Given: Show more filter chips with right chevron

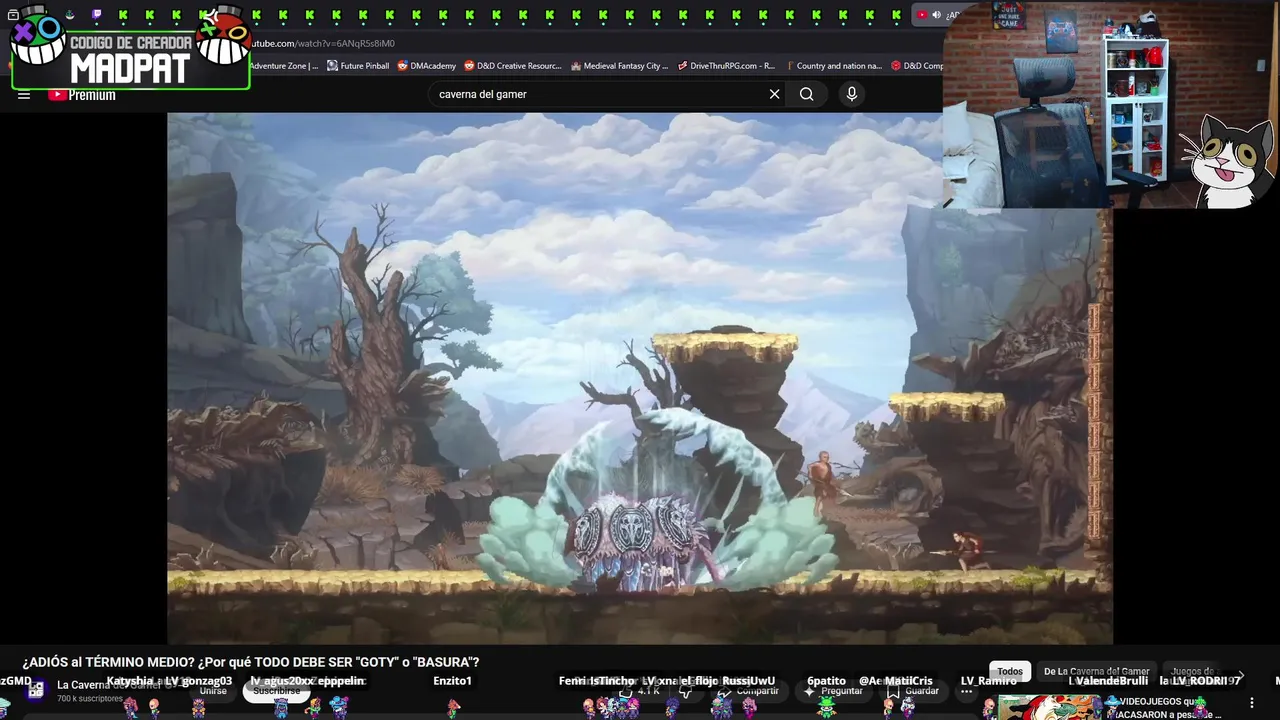Looking at the screenshot, I should 1240,676.
